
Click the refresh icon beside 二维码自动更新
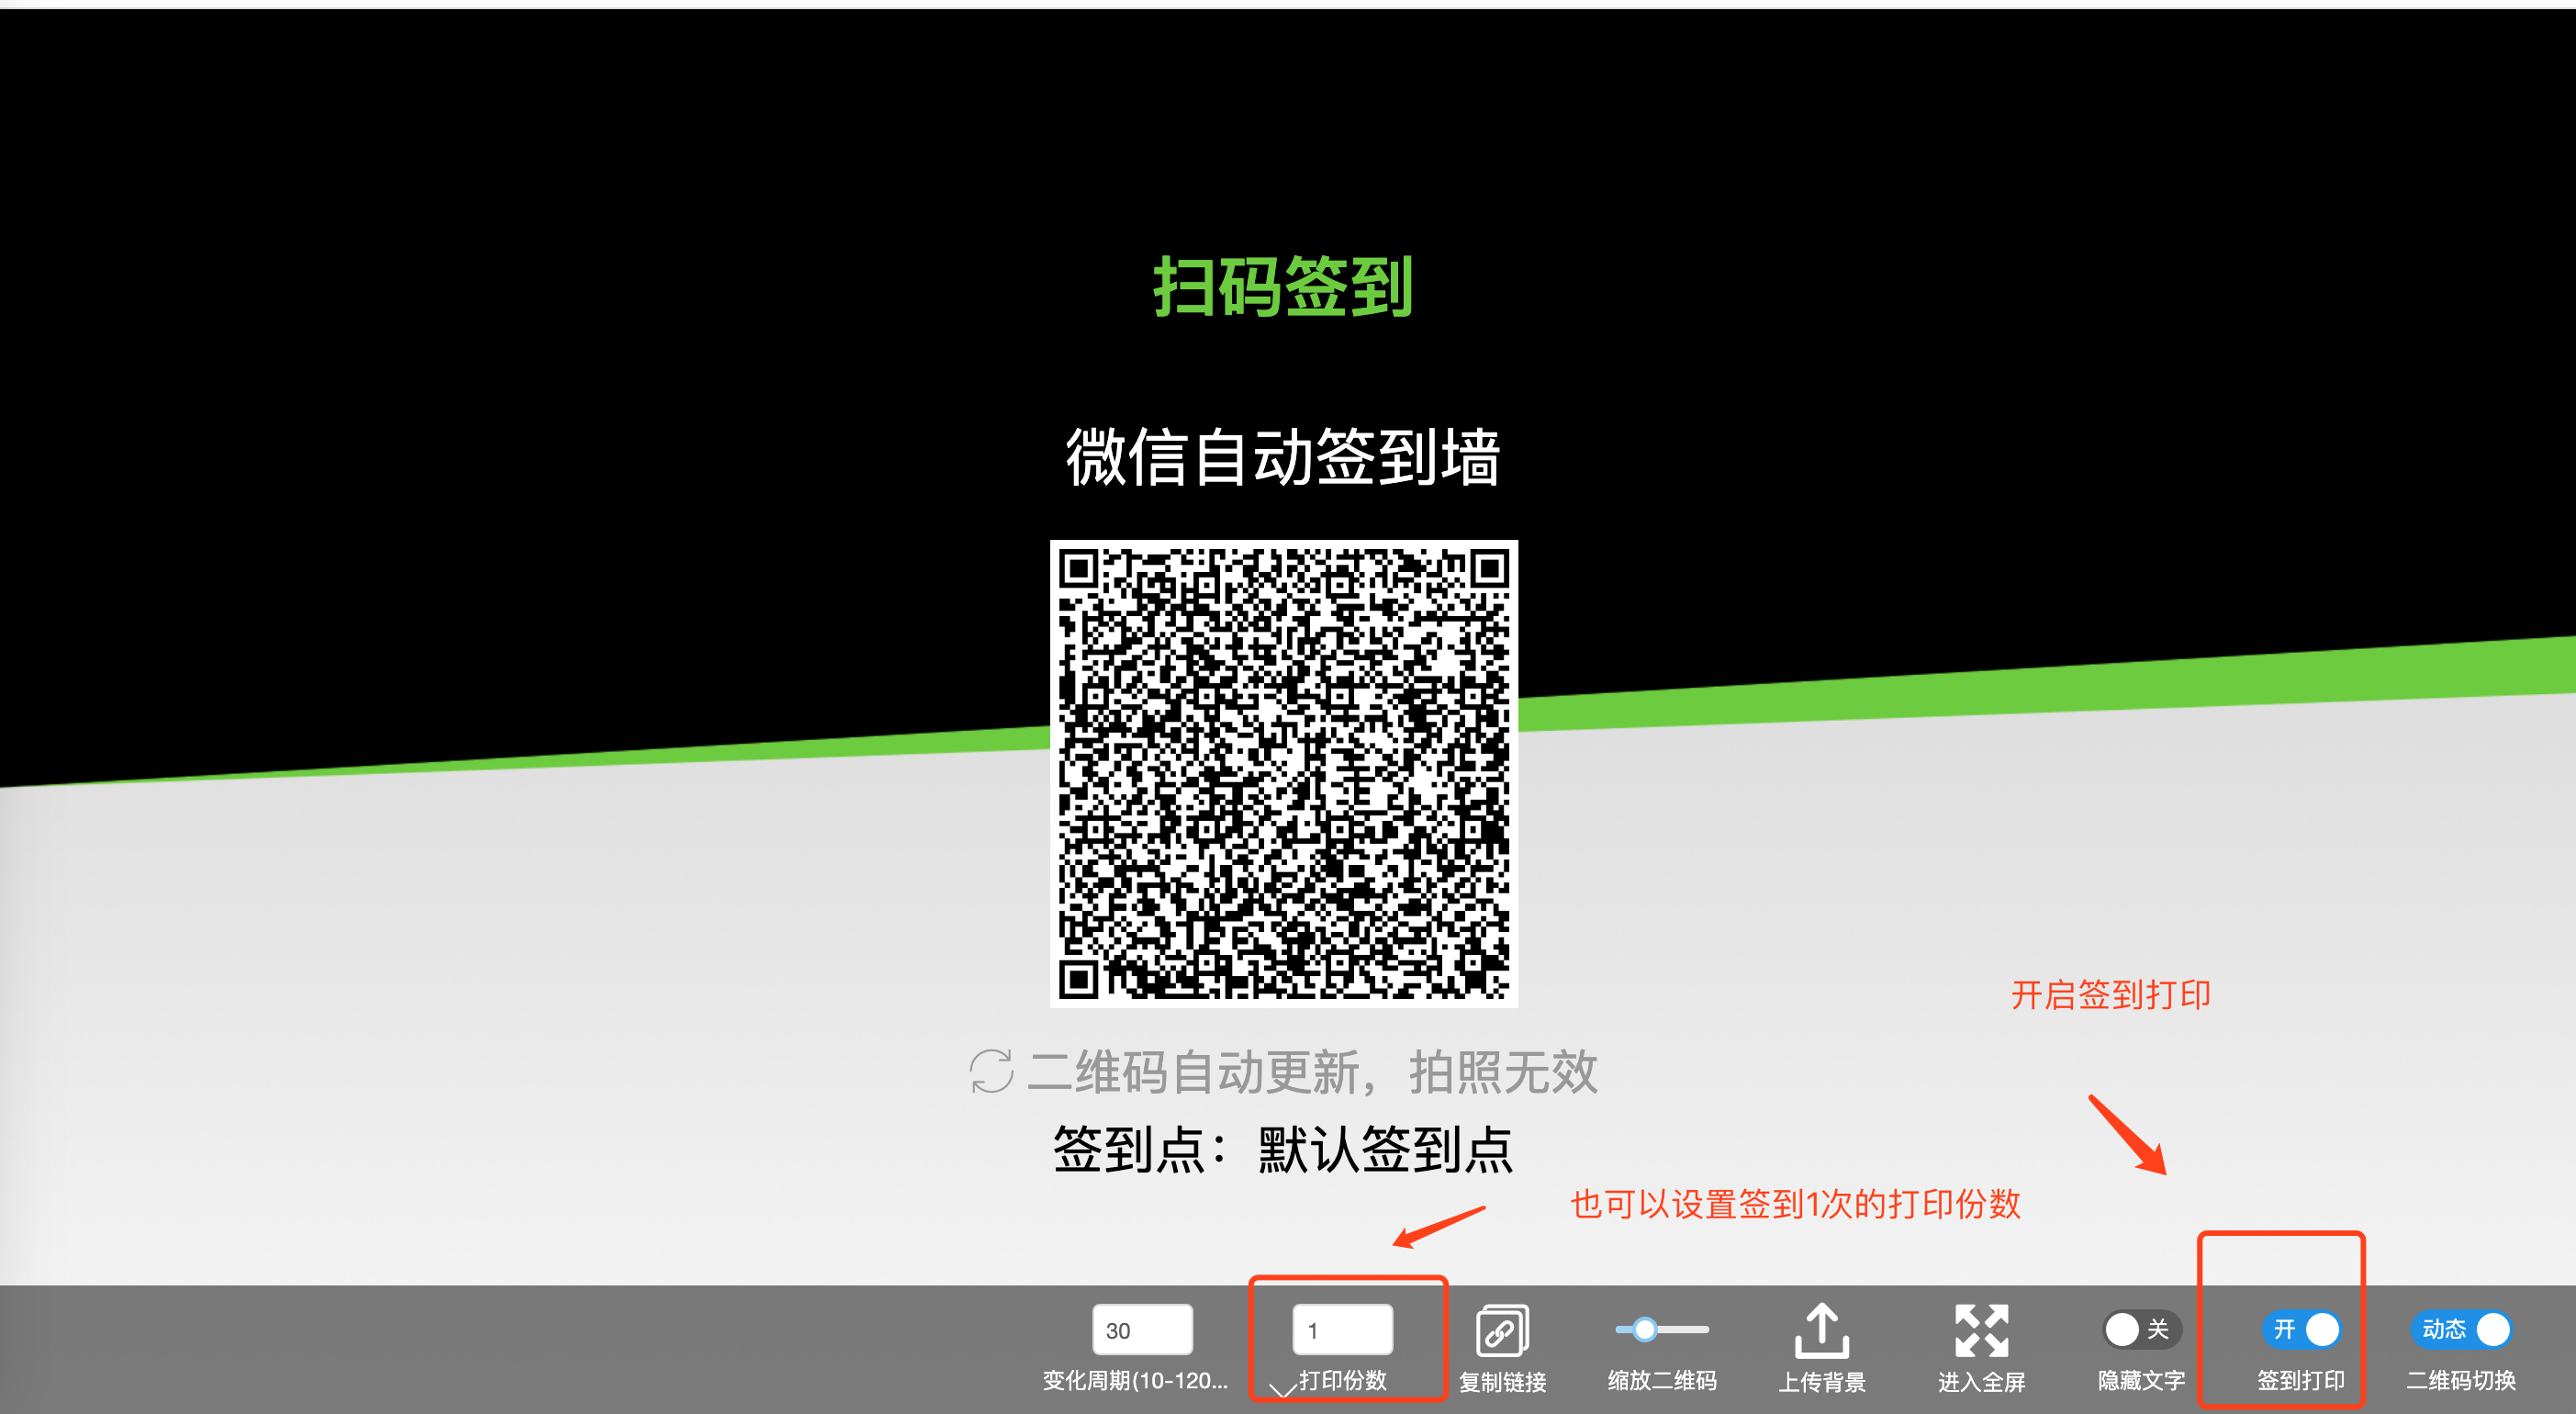(991, 1071)
